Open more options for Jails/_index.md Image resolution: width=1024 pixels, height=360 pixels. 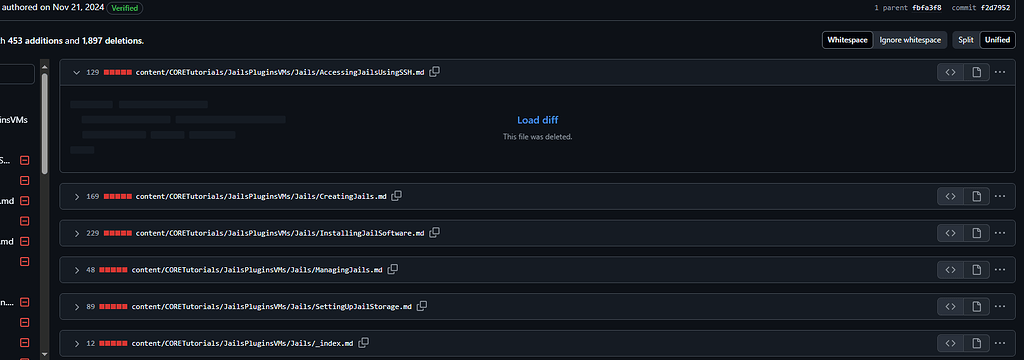(1000, 342)
